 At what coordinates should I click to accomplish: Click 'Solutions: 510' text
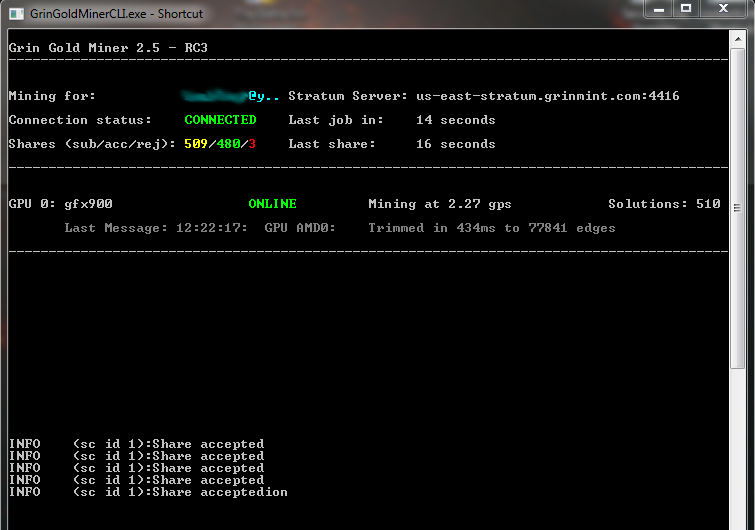[x=664, y=204]
